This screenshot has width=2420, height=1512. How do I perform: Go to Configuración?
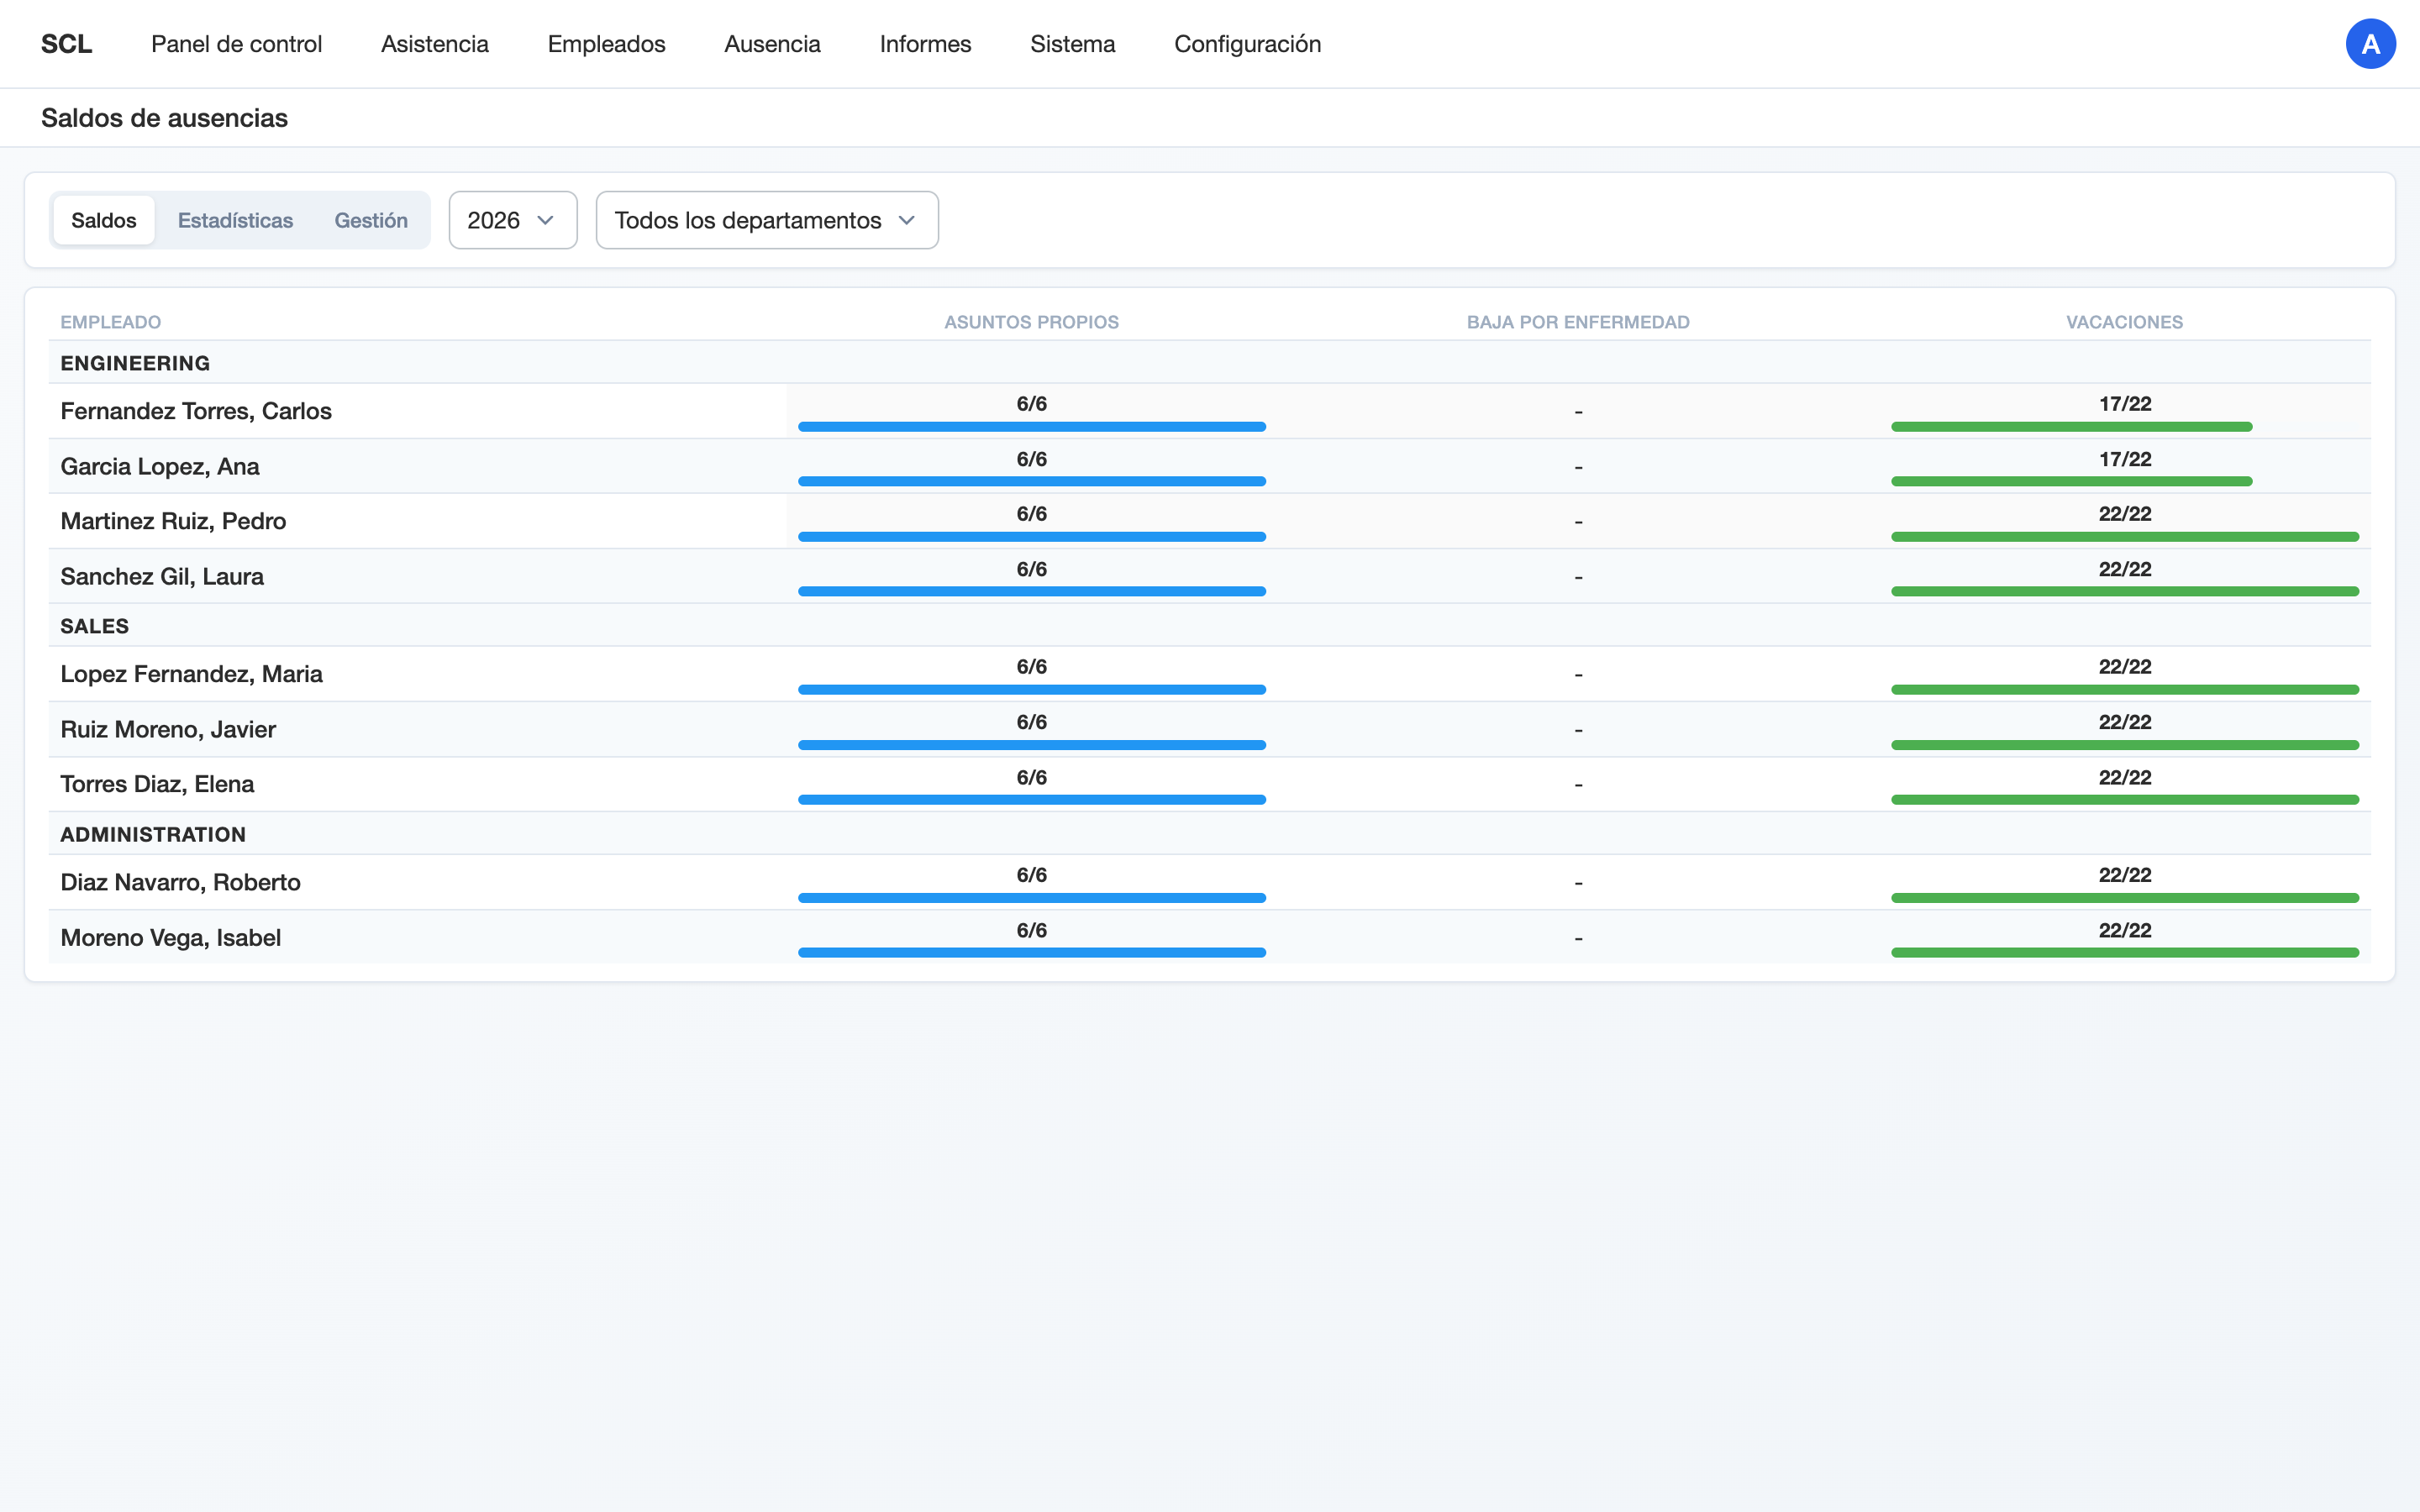[x=1247, y=43]
